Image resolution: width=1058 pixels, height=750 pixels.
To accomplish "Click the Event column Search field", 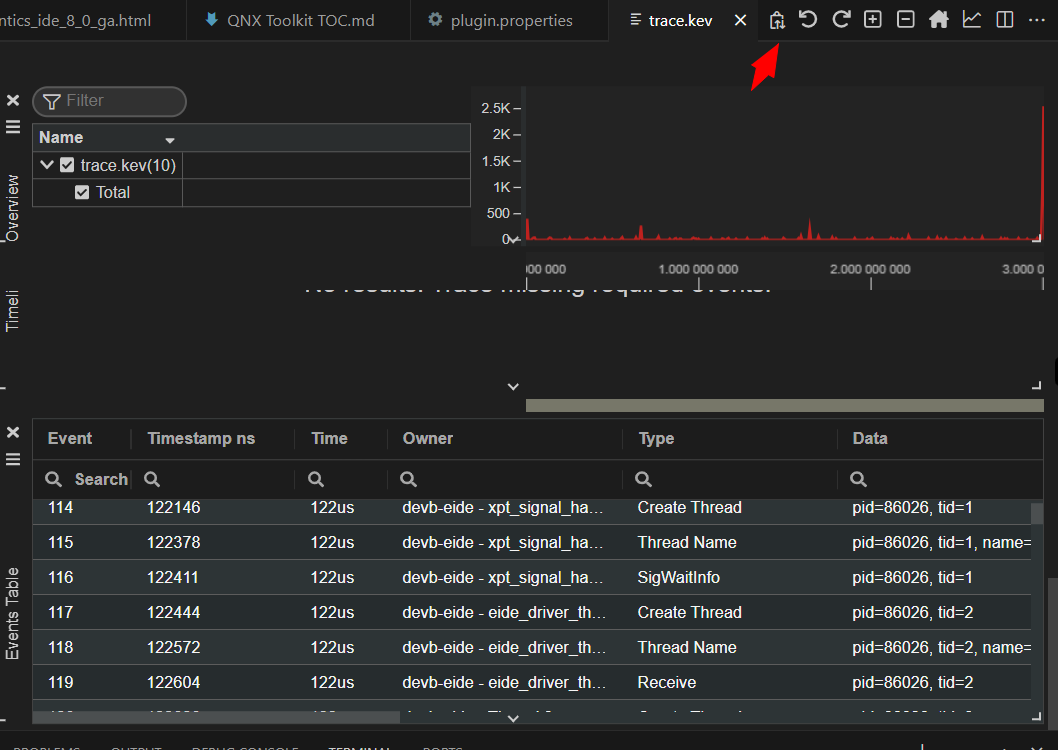I will point(101,479).
